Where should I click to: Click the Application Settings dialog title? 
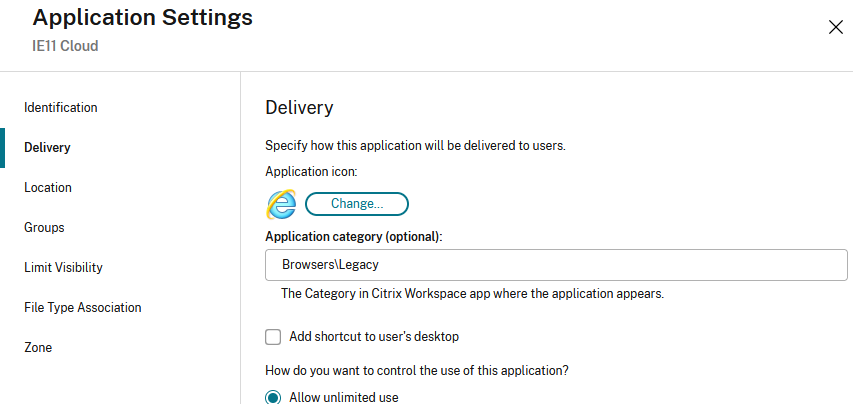pos(142,17)
